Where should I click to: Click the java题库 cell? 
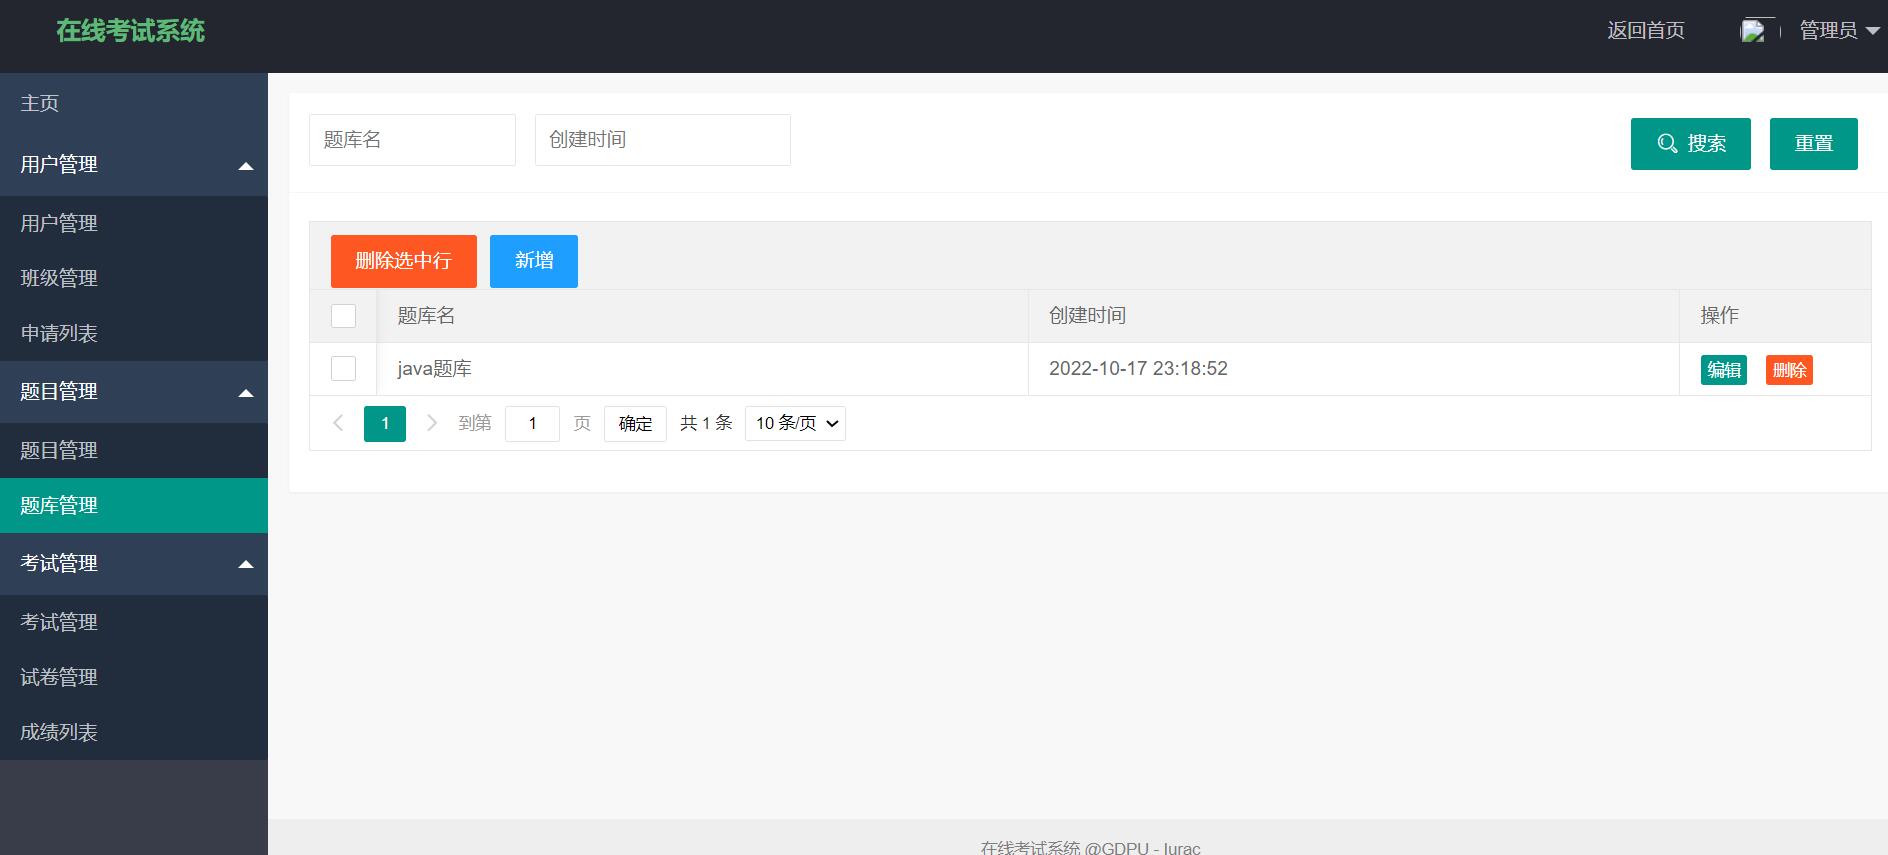tap(702, 369)
